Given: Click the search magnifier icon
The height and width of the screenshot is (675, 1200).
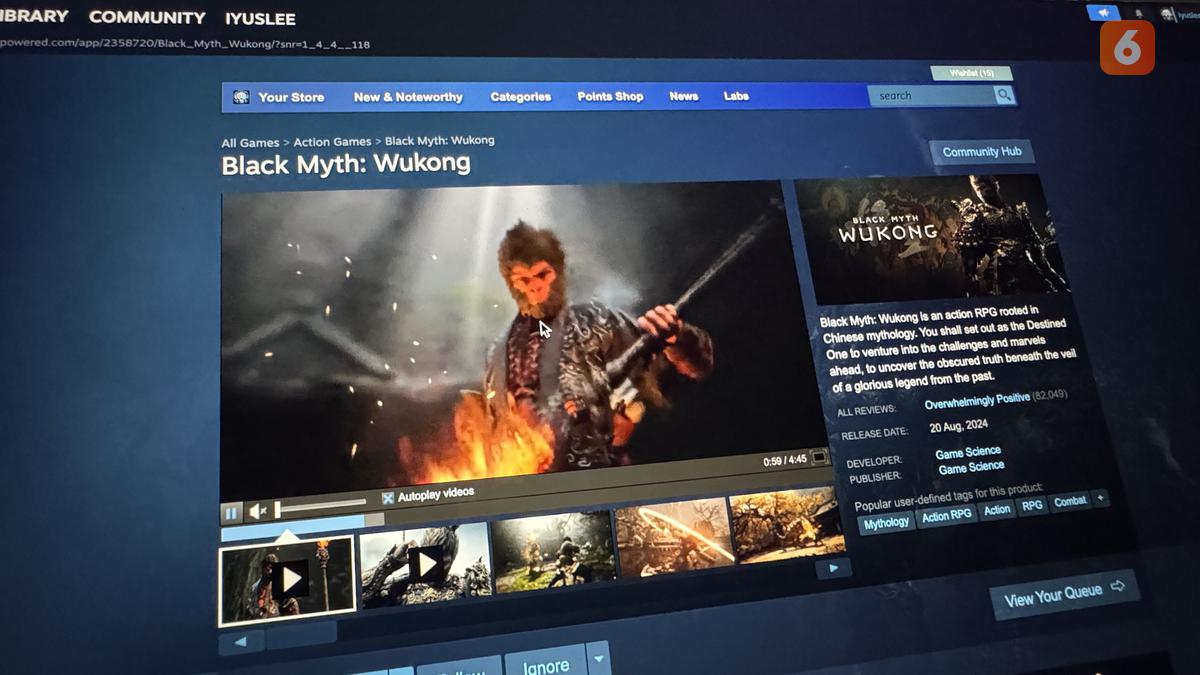Looking at the screenshot, I should click(1004, 95).
